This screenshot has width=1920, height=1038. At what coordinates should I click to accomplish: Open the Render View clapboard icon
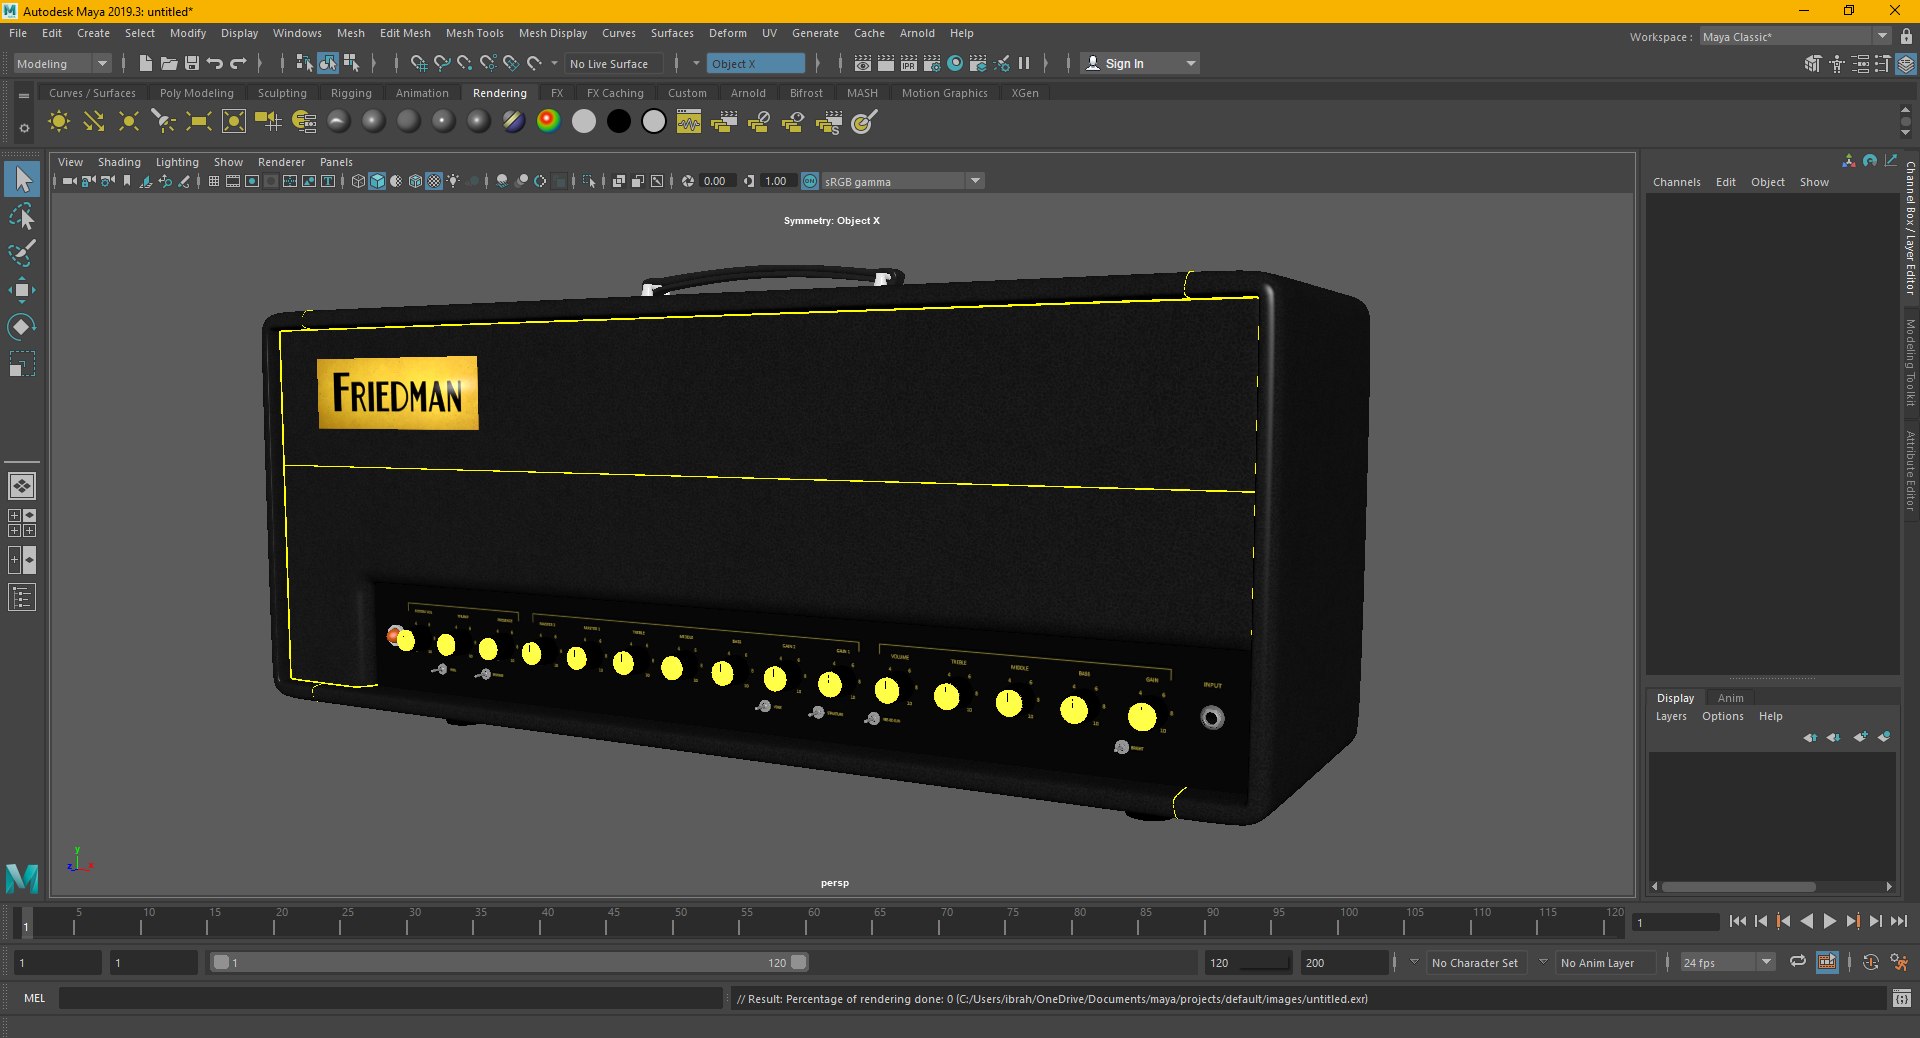tap(862, 63)
